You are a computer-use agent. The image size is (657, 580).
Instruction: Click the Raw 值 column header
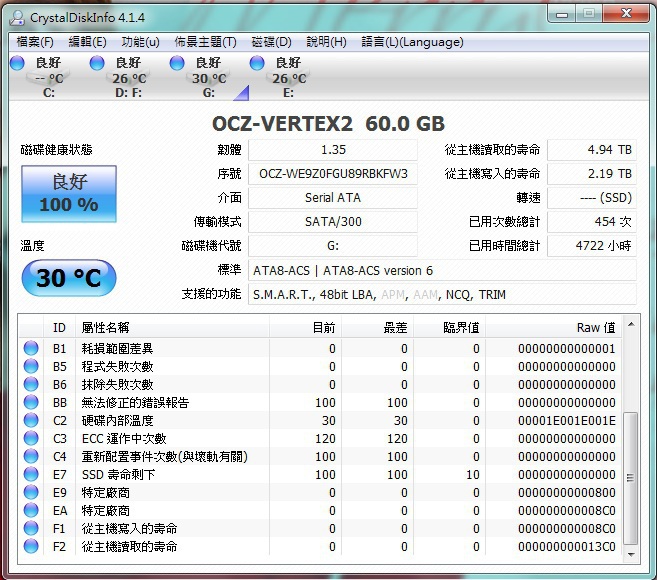tap(554, 327)
